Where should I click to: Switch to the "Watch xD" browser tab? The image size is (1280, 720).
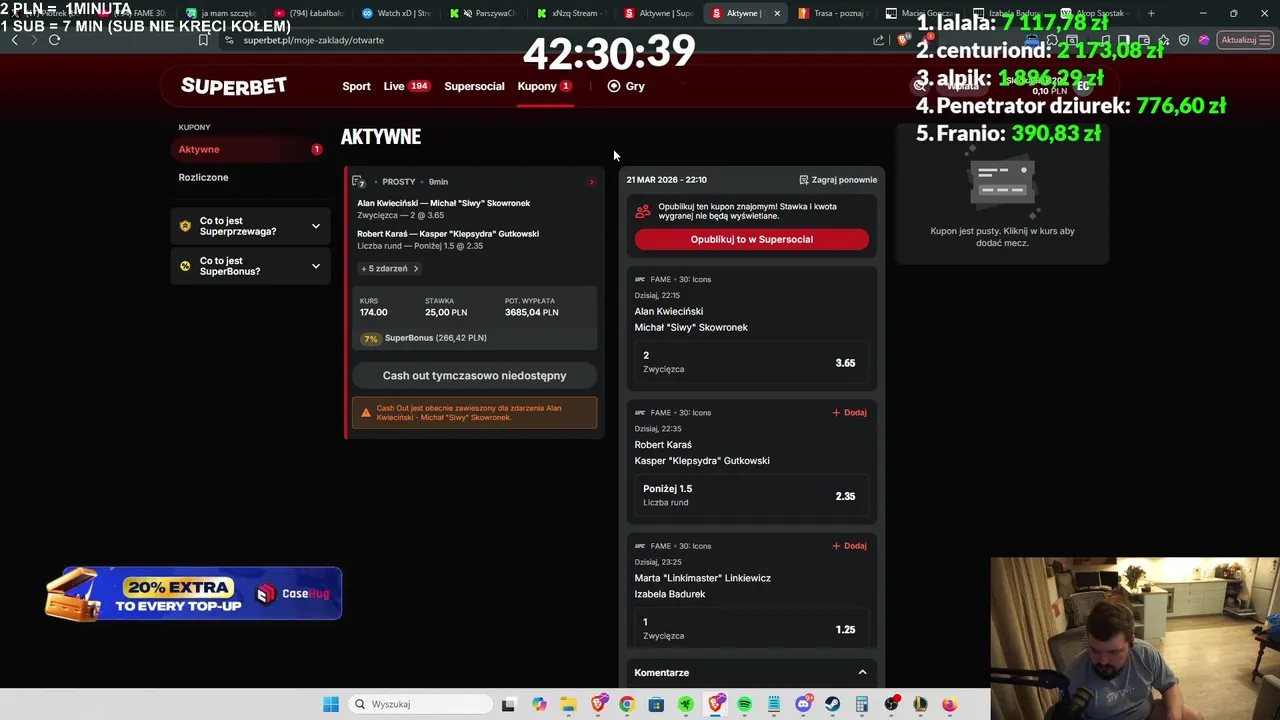(x=396, y=13)
